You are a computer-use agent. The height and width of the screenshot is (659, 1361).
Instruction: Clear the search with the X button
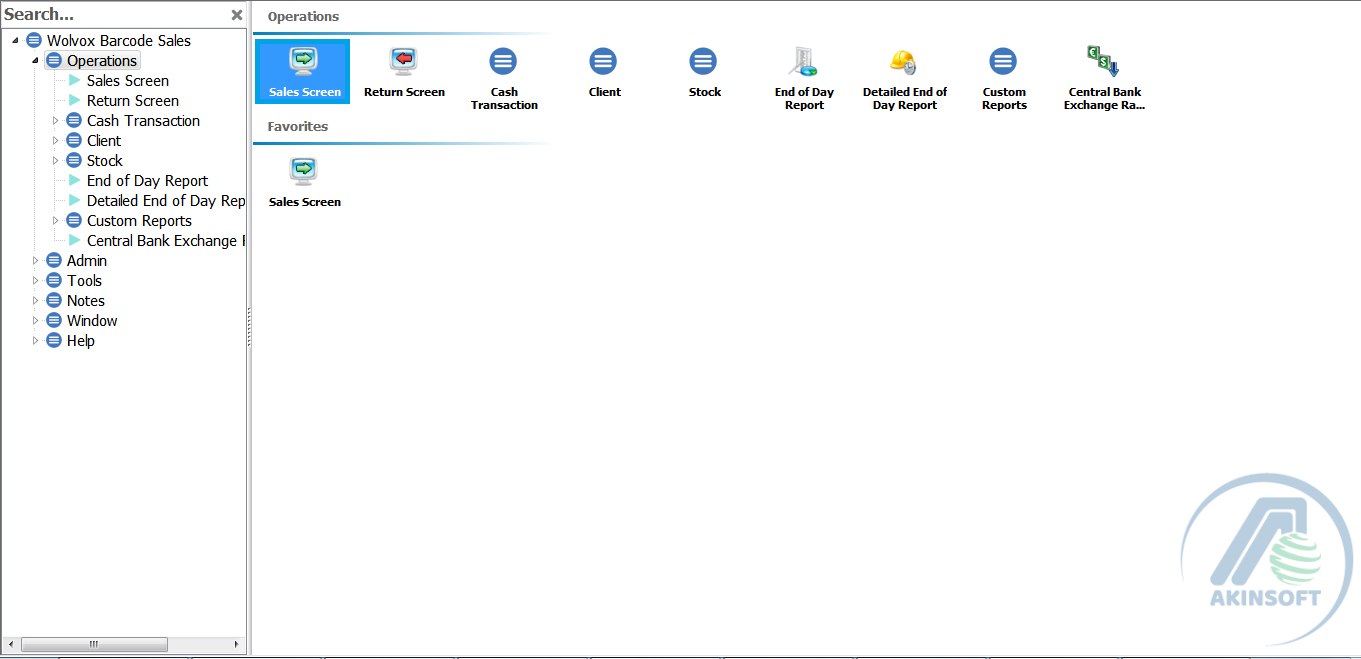click(x=237, y=15)
